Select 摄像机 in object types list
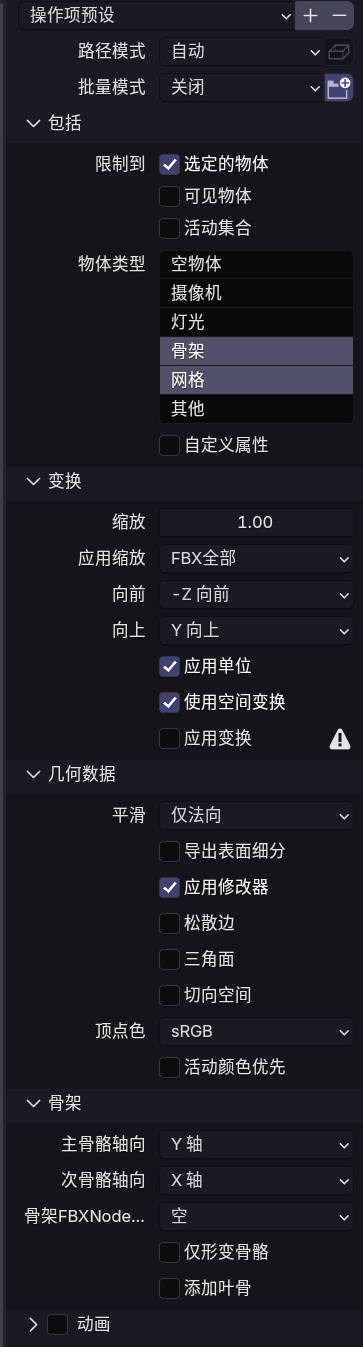The width and height of the screenshot is (363, 1347). coord(256,293)
